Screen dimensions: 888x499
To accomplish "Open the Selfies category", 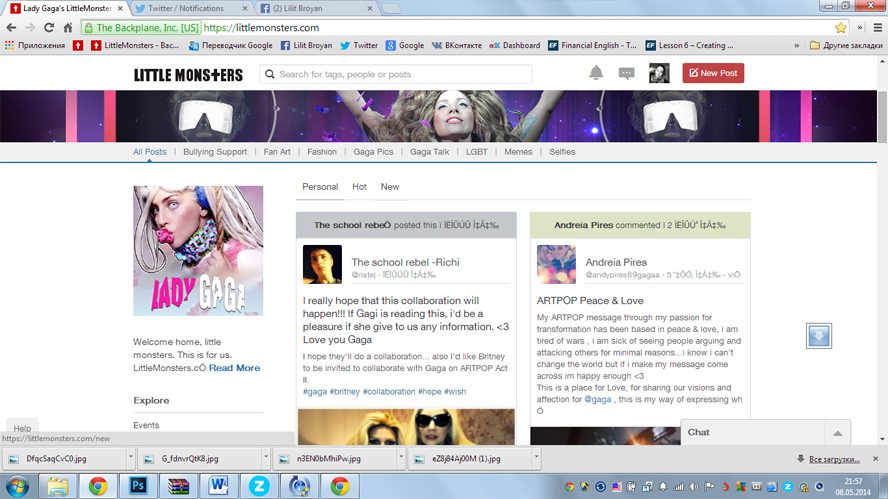I will pyautogui.click(x=562, y=152).
